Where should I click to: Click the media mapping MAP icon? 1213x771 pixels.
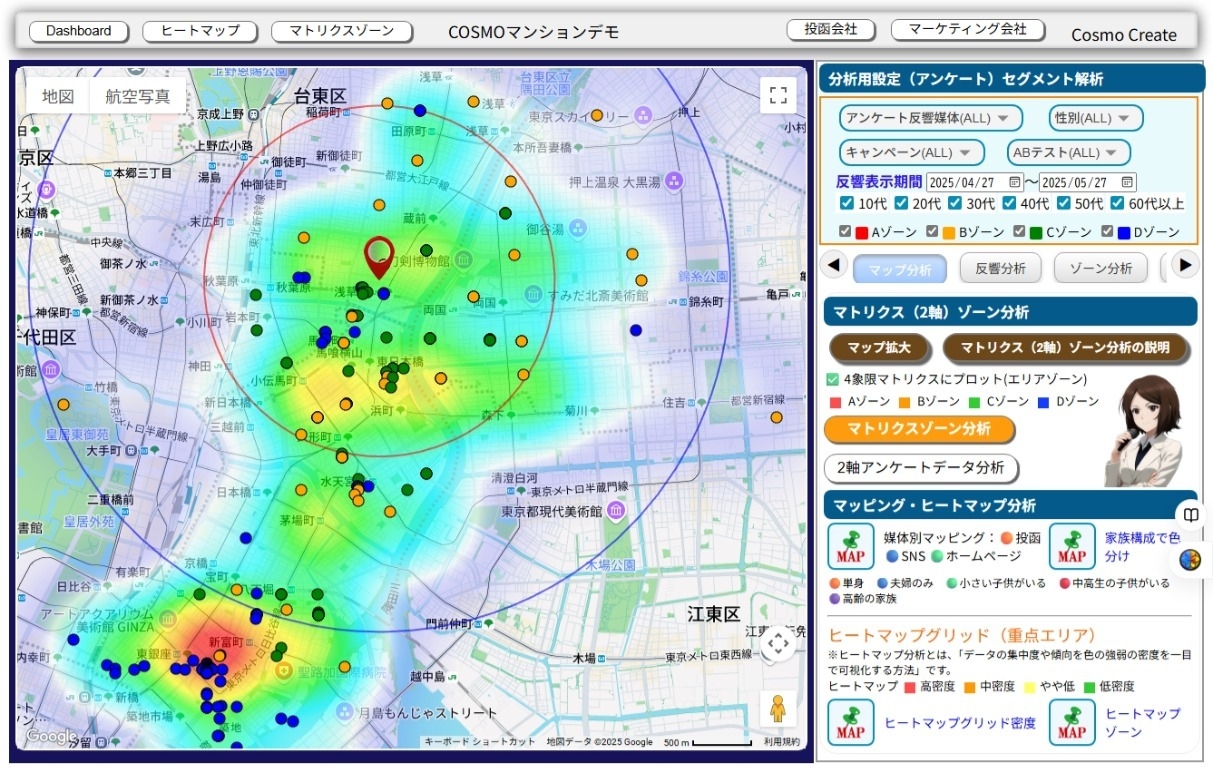click(851, 545)
